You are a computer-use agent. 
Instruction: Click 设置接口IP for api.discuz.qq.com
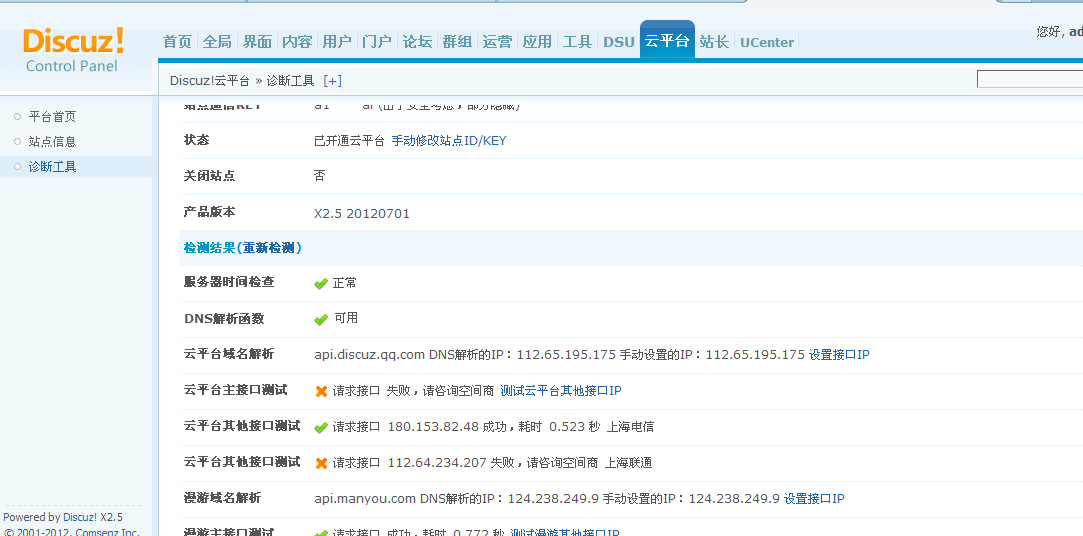point(839,355)
